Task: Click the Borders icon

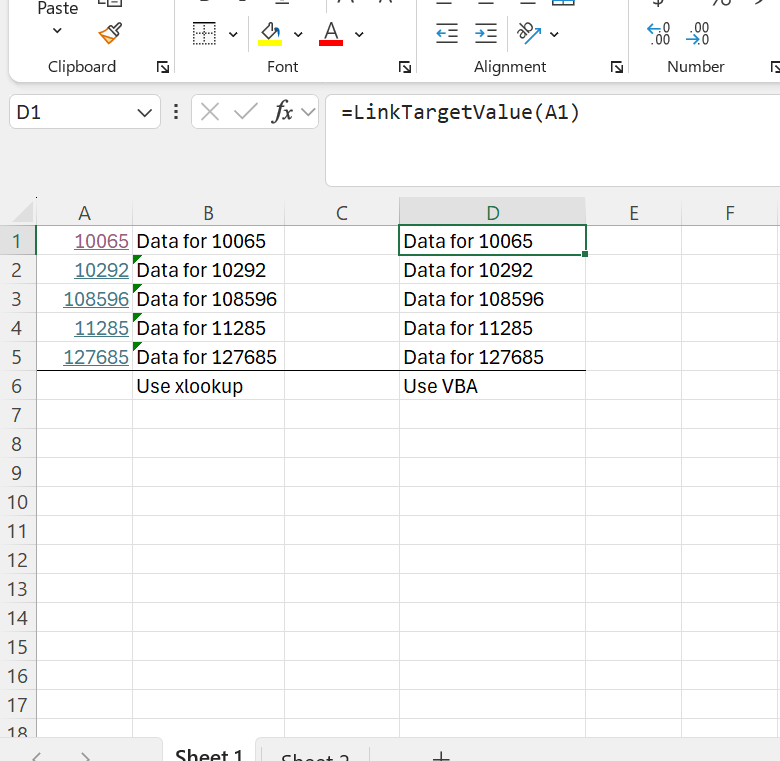Action: click(x=204, y=34)
